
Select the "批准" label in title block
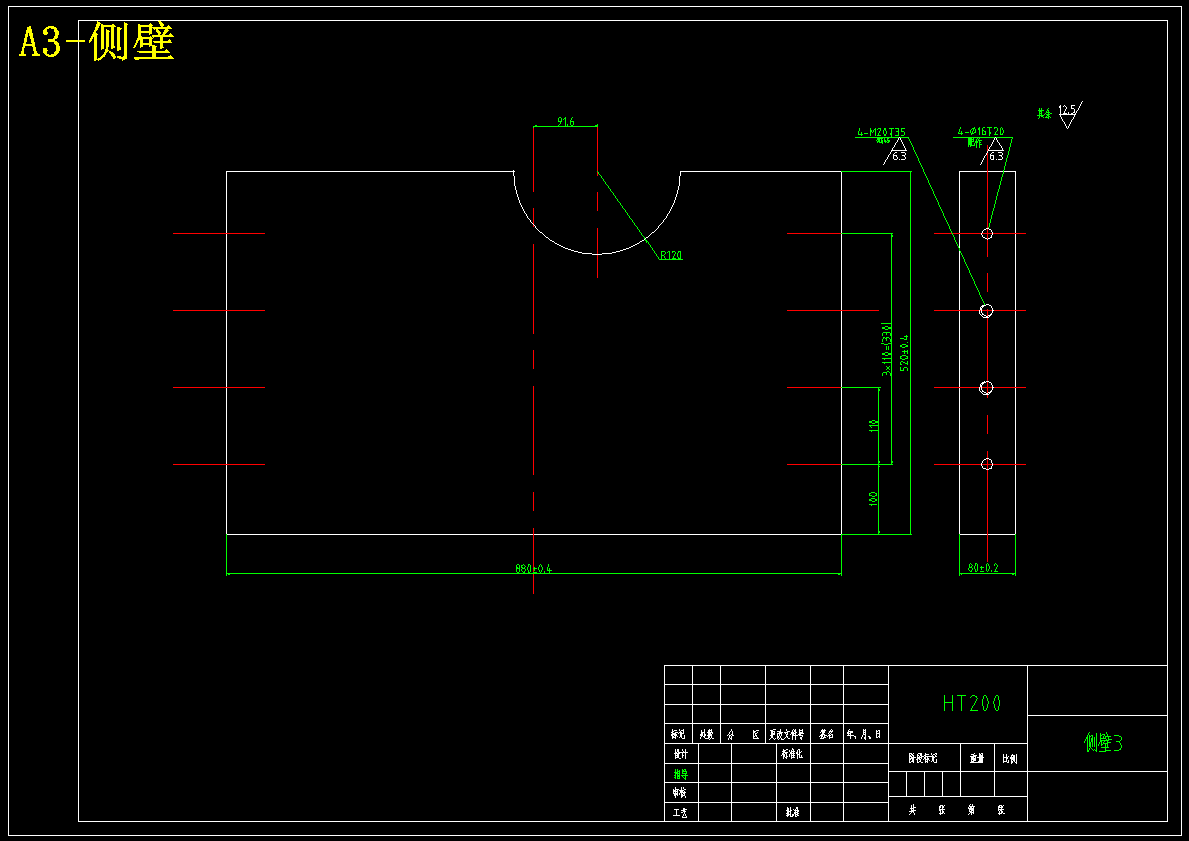[792, 812]
